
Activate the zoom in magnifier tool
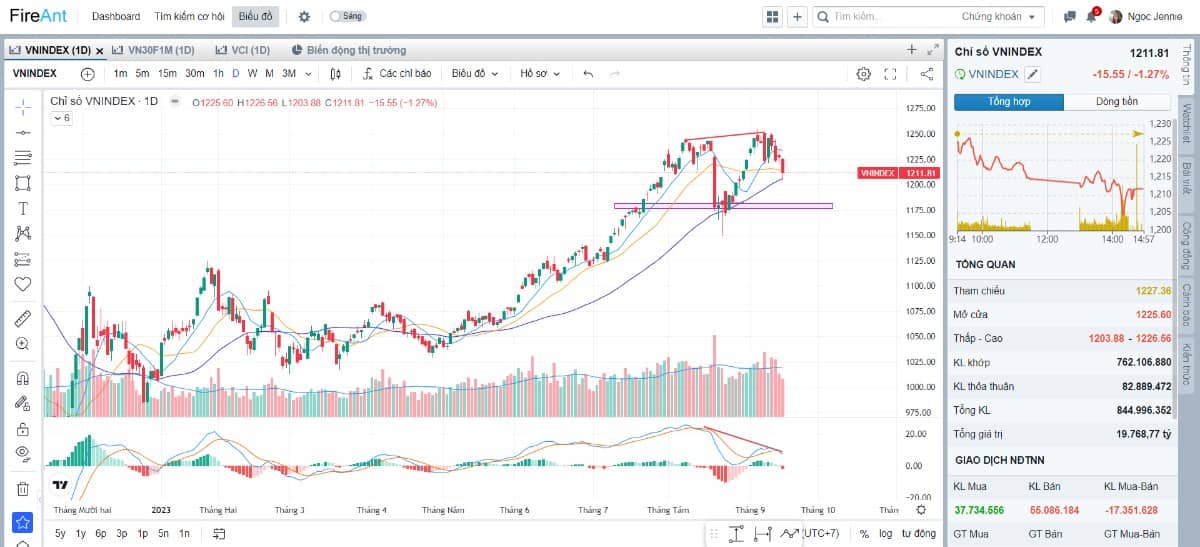22,344
